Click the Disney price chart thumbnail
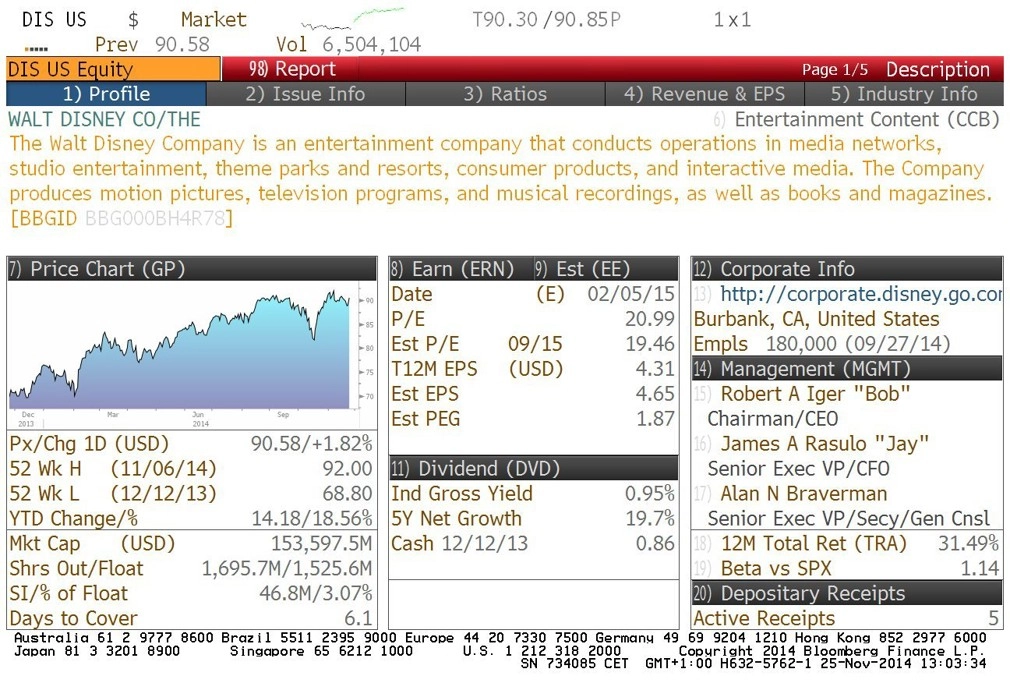 click(x=192, y=355)
